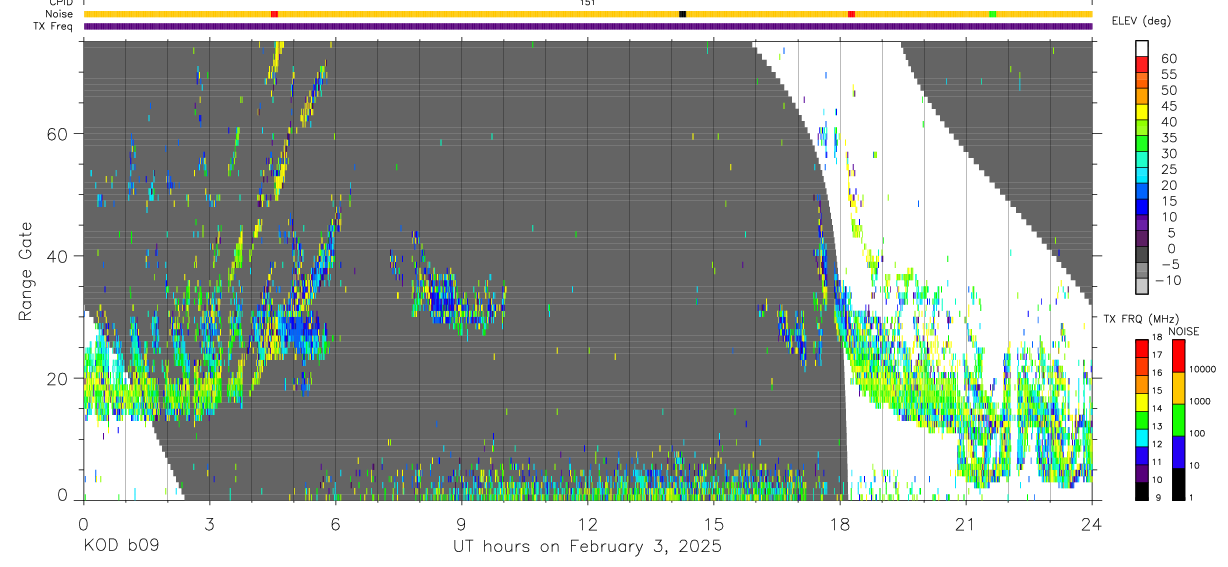Image resolution: width=1228 pixels, height=567 pixels.
Task: Select the yellow 14–15 MHz TX FRQ swatch
Action: [1142, 402]
